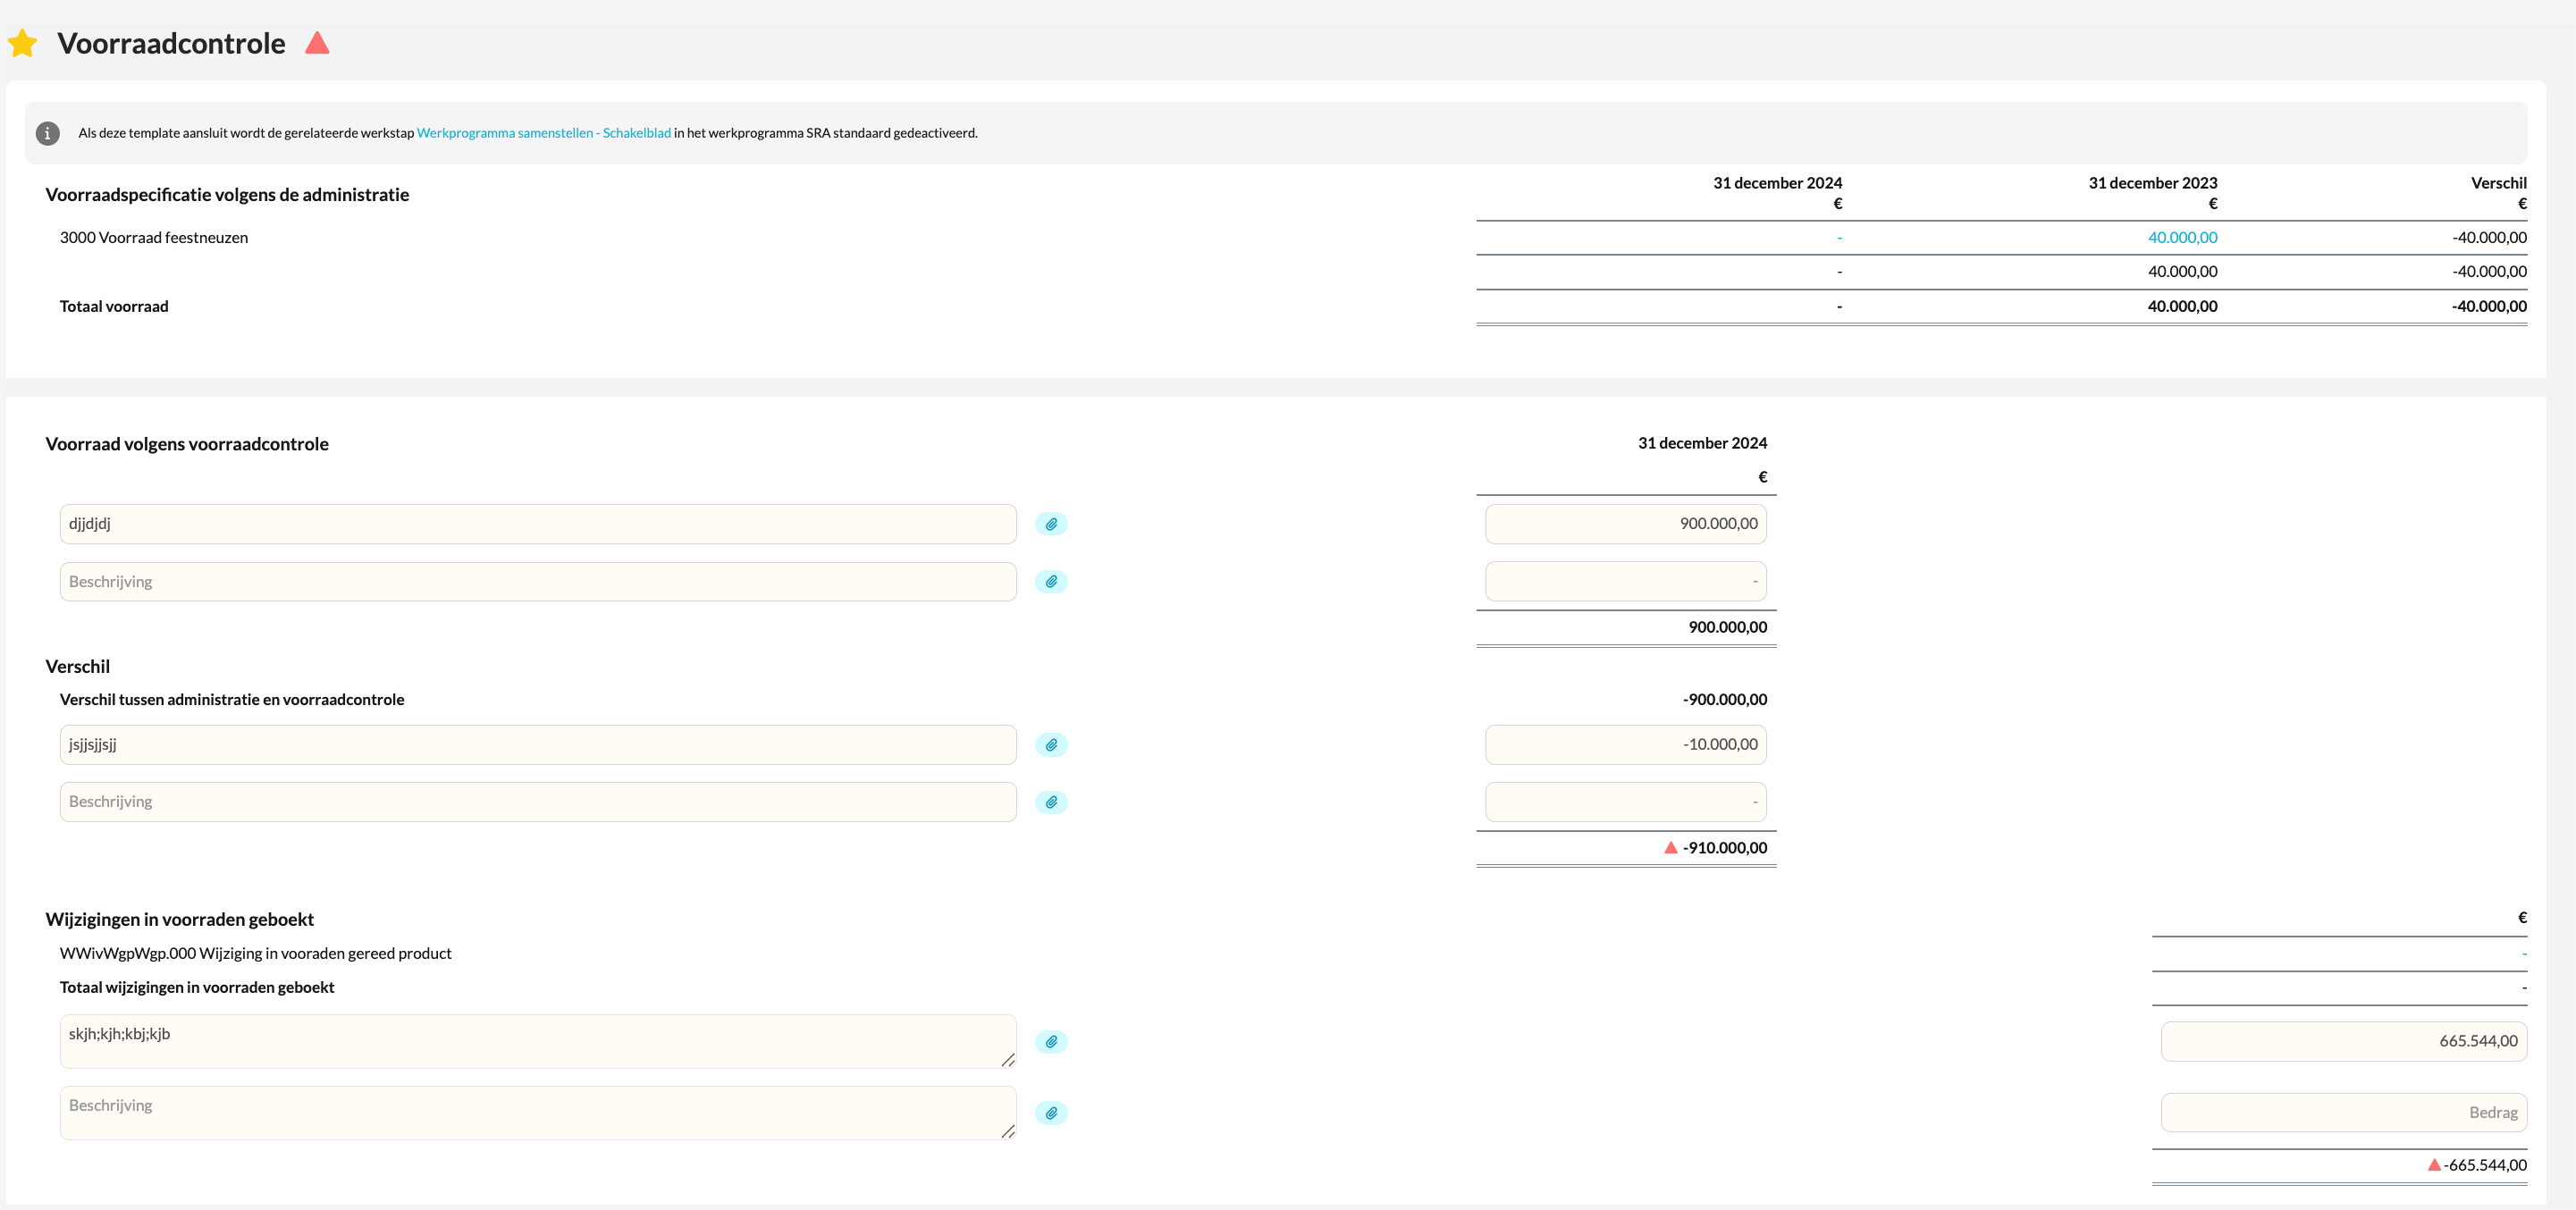The height and width of the screenshot is (1210, 2576).
Task: Click the jsjjsjjsjj description input field
Action: coord(538,745)
